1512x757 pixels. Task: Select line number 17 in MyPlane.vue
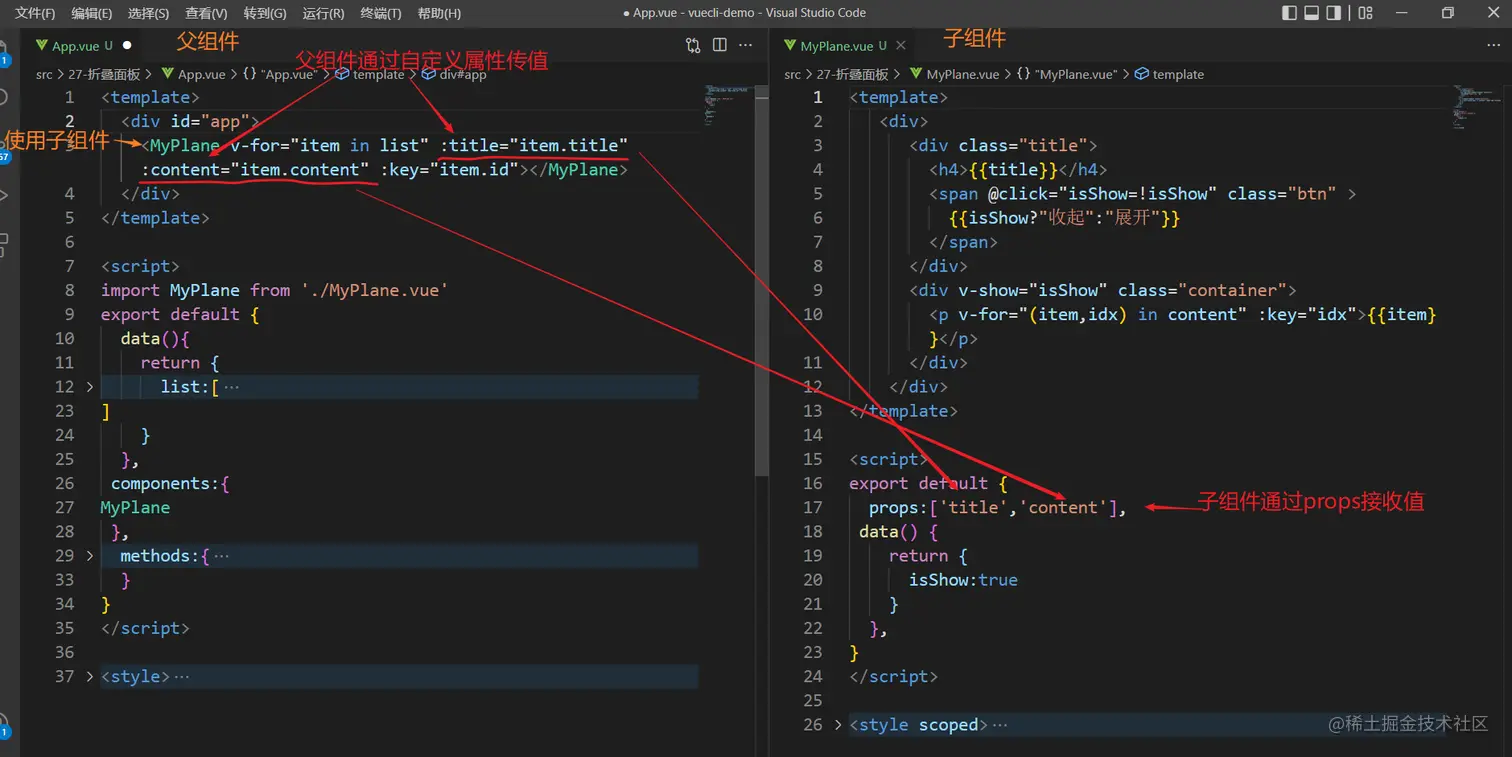click(x=812, y=508)
